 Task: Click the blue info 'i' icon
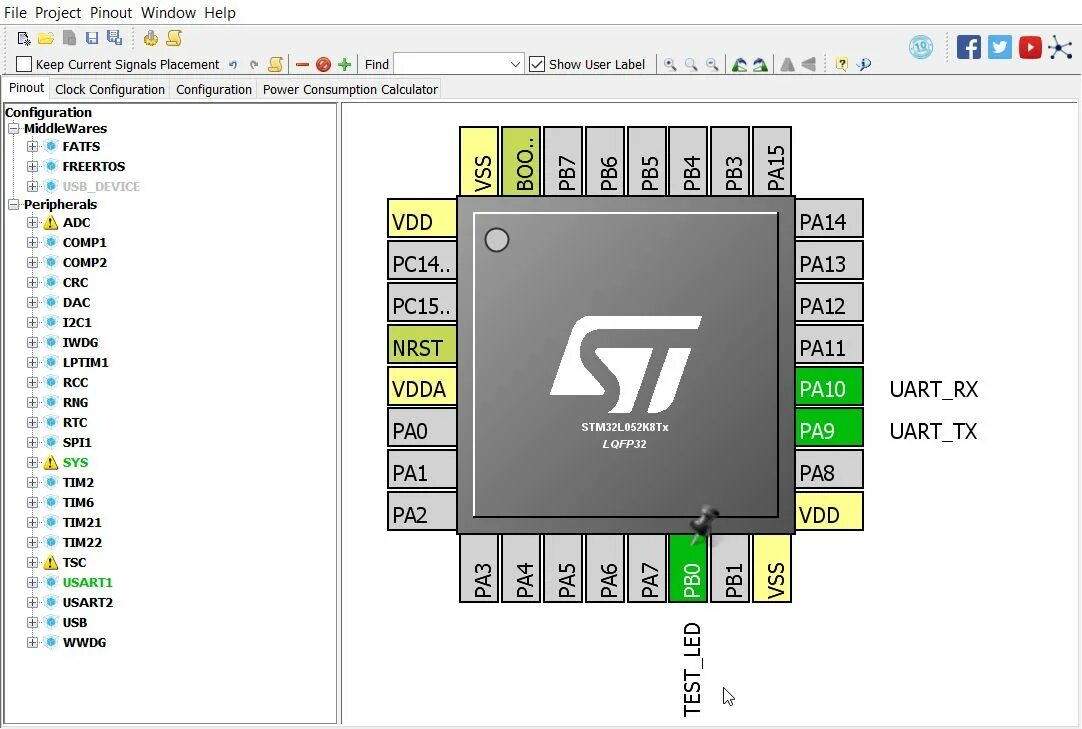click(x=863, y=65)
